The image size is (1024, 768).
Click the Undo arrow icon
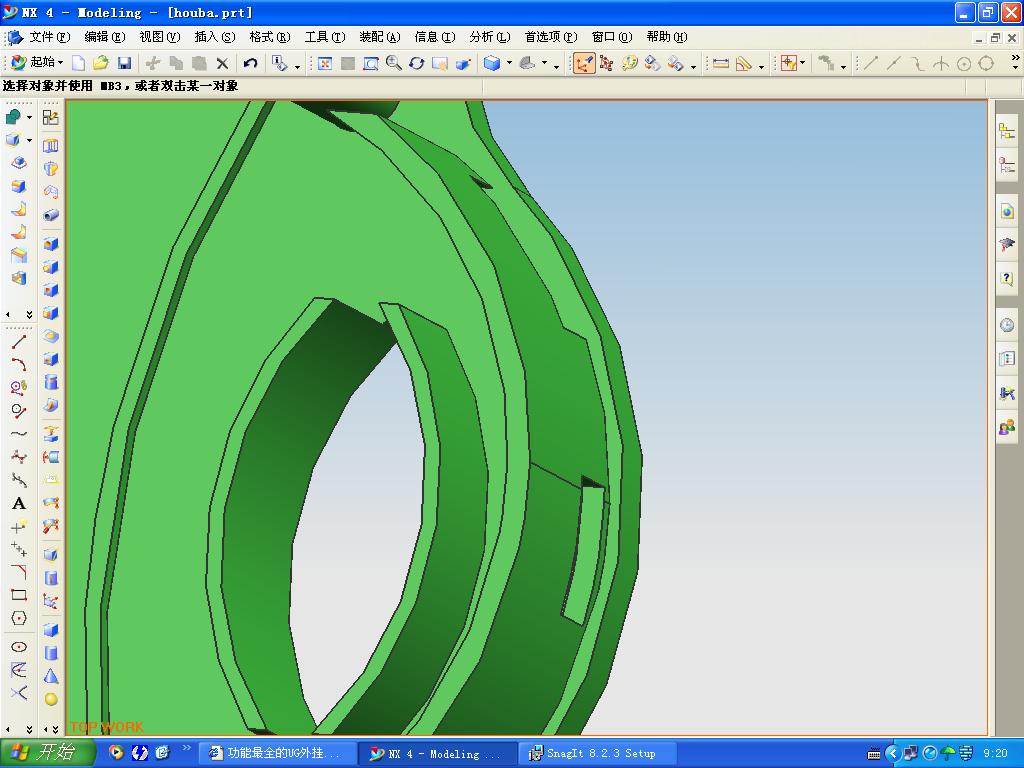click(x=250, y=63)
